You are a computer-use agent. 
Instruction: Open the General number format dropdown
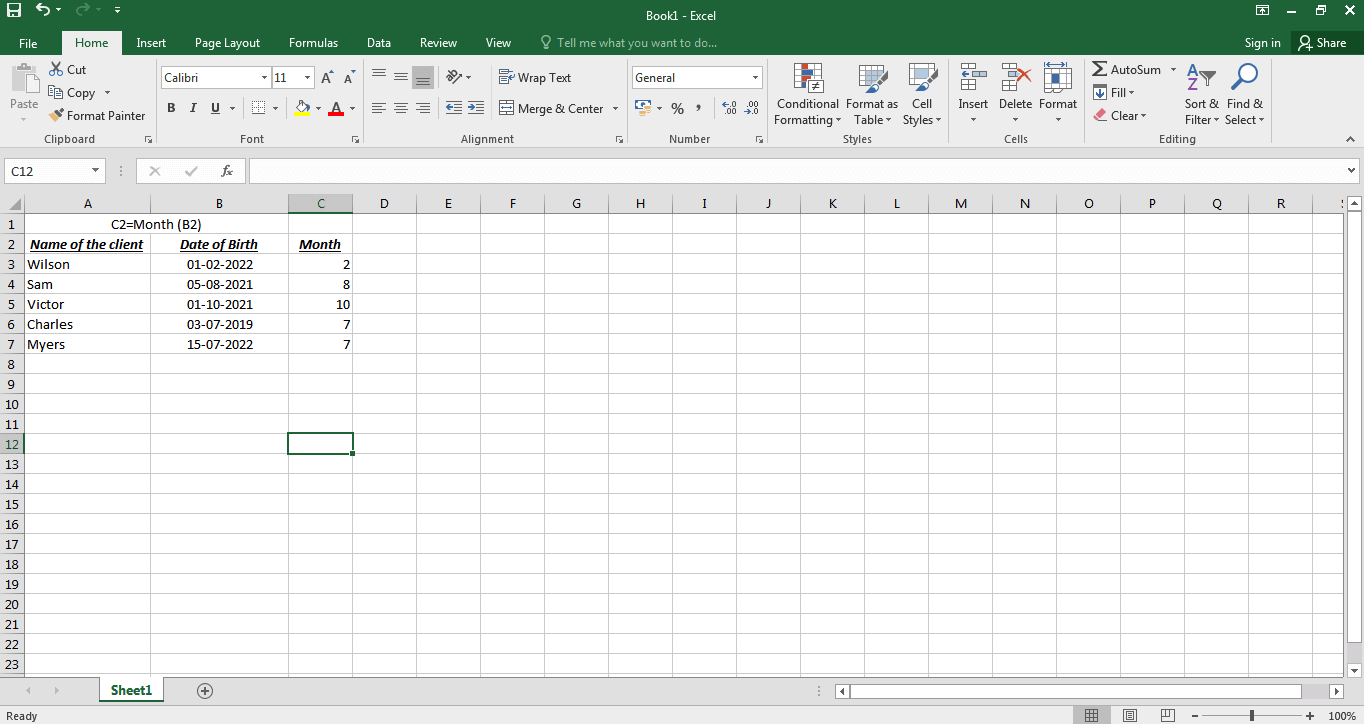click(756, 77)
